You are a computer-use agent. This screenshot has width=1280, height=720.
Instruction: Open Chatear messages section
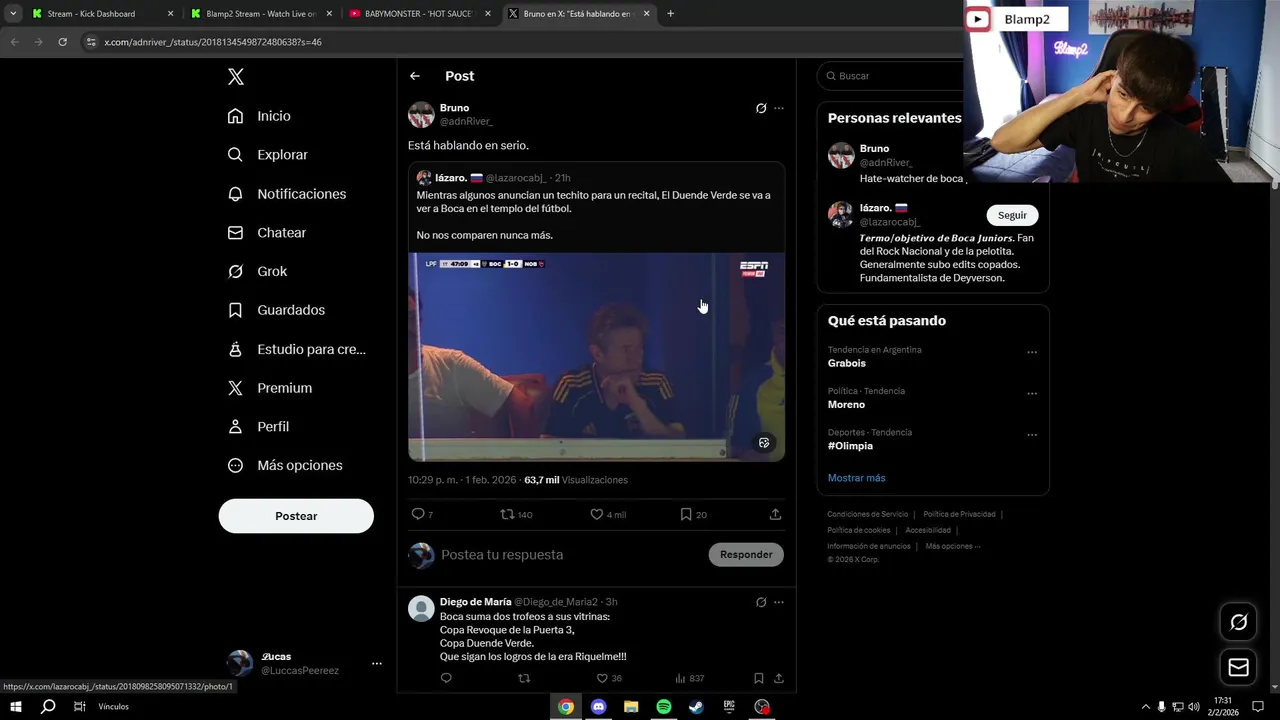point(266,232)
